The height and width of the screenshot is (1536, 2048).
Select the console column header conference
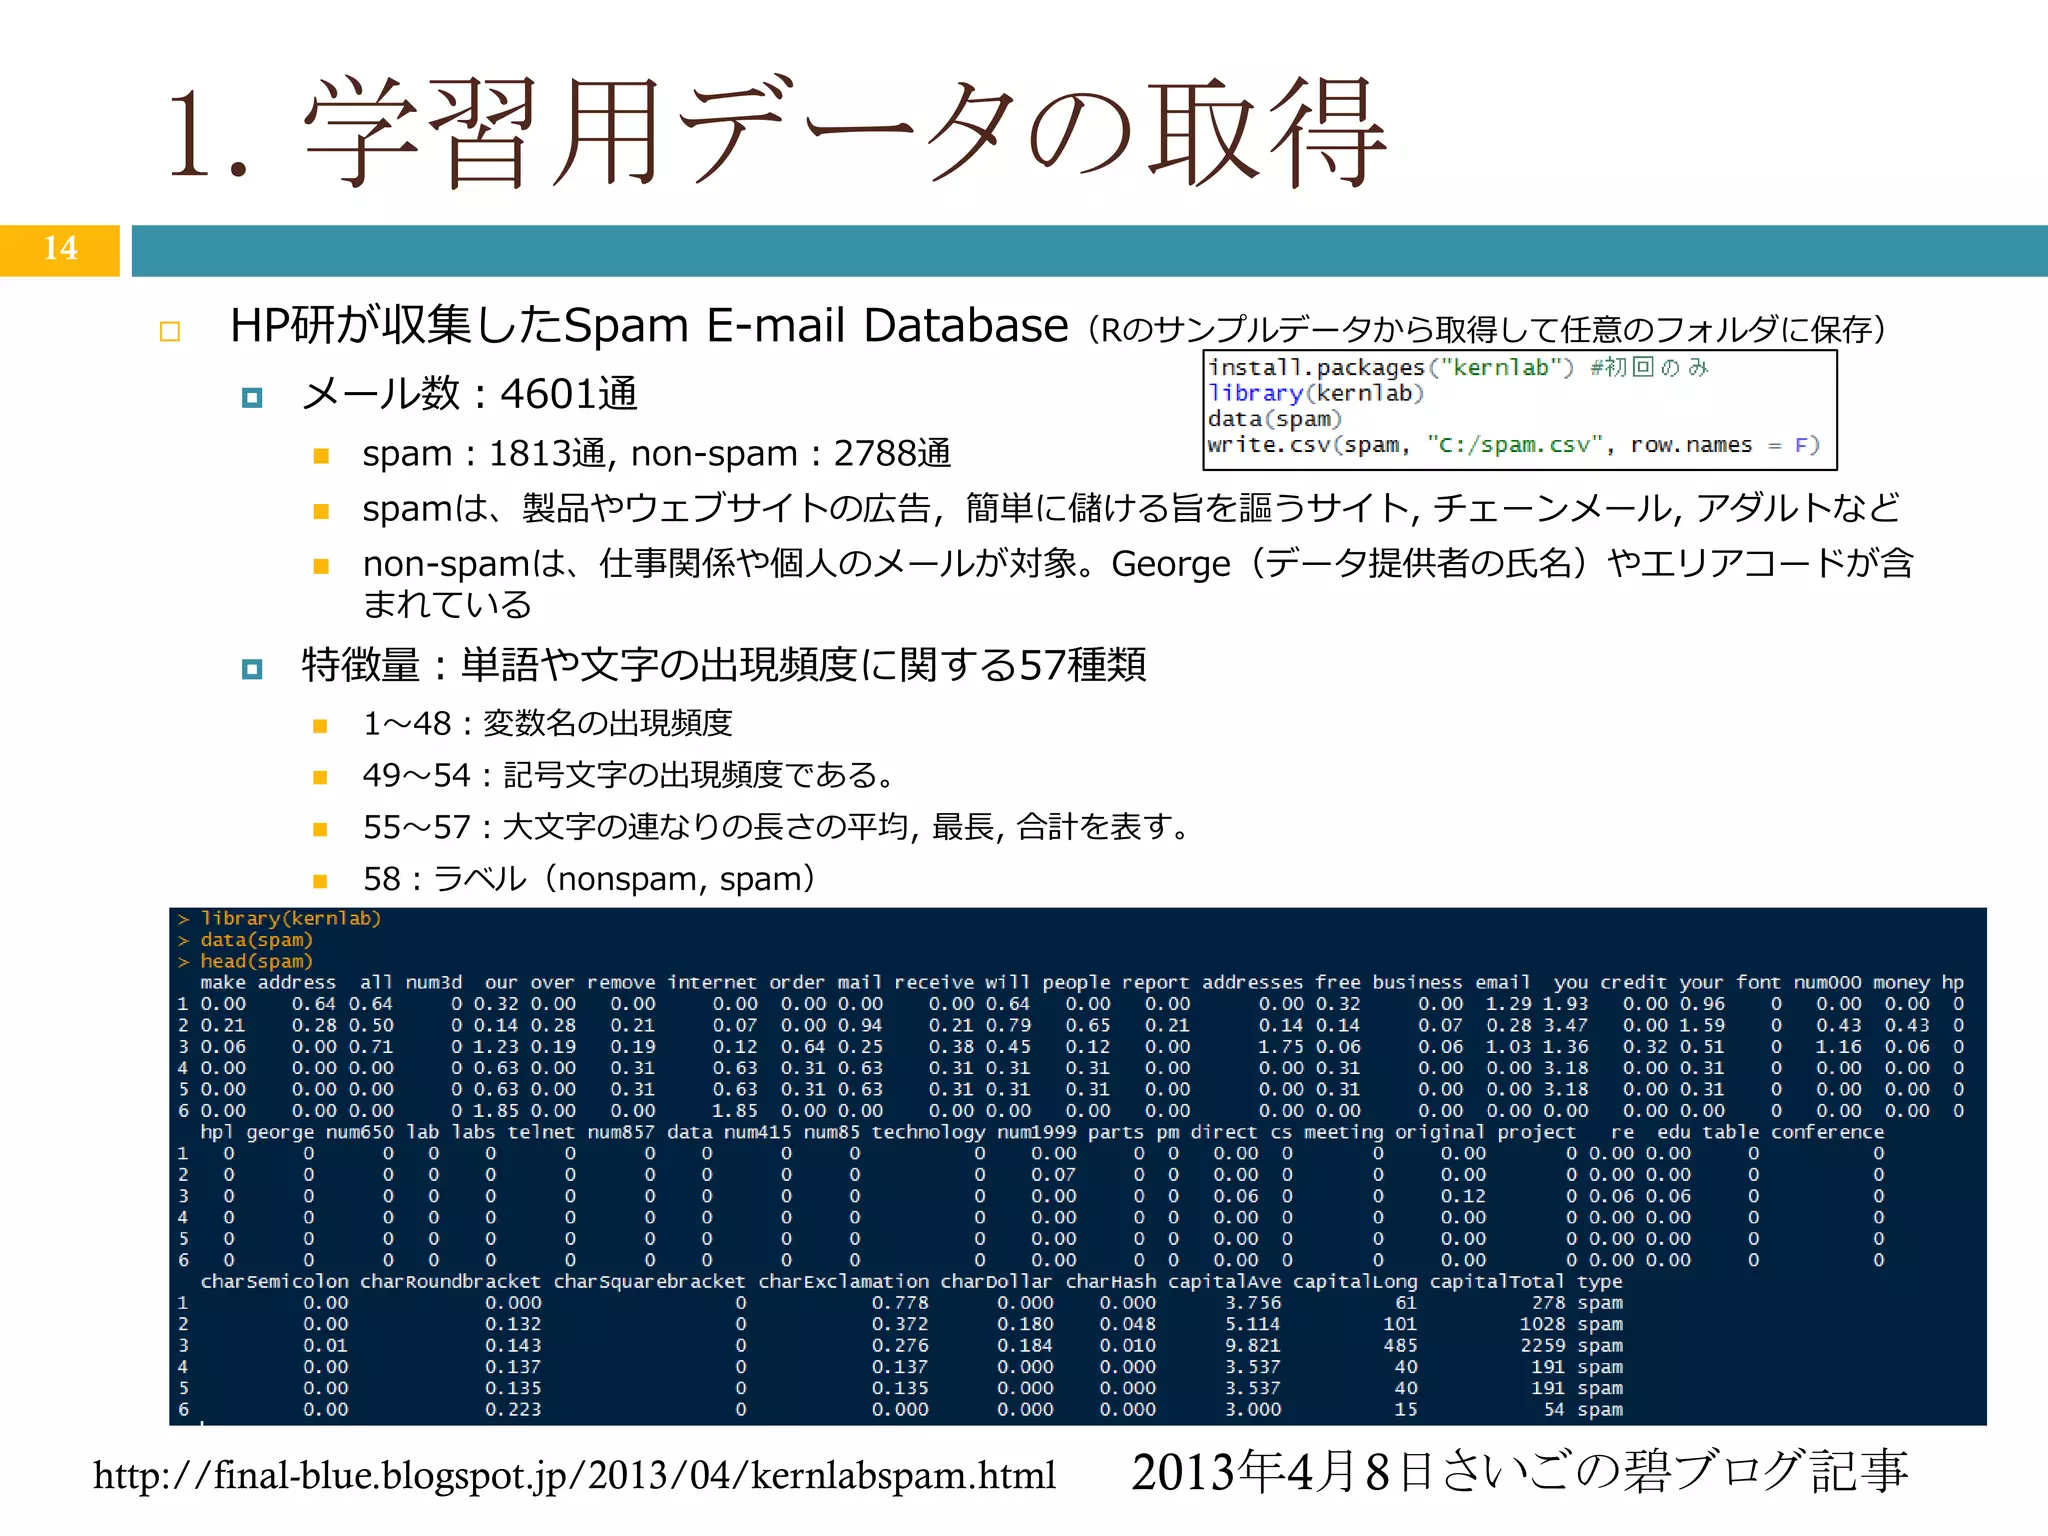1827,1132
